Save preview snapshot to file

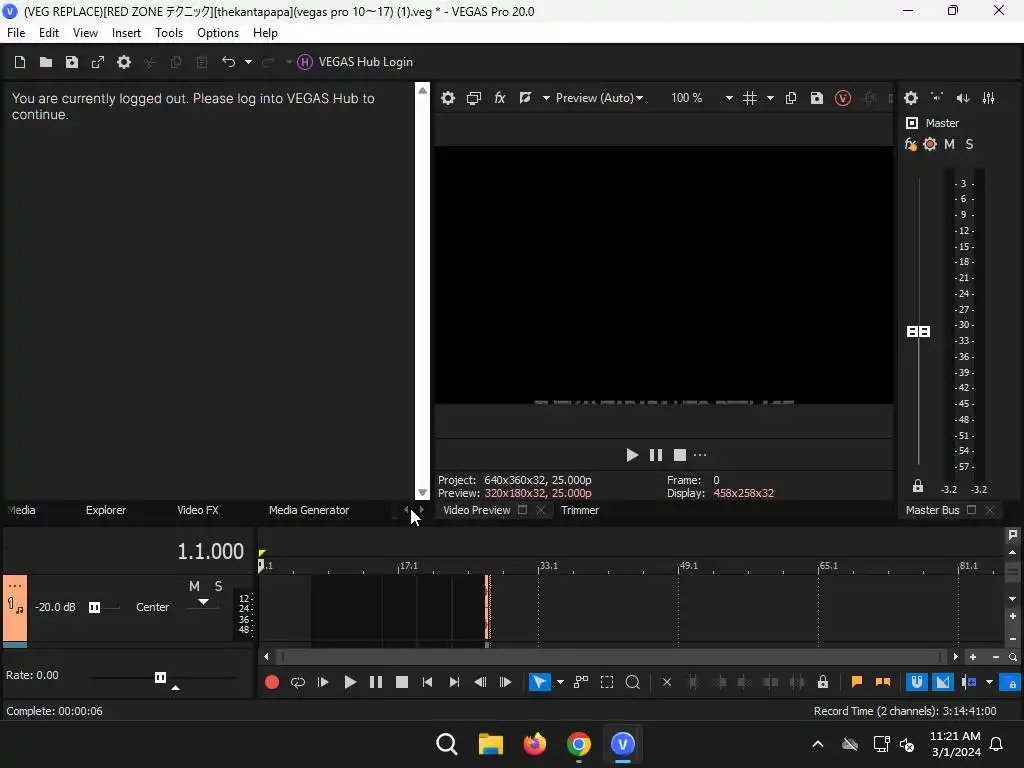coord(817,98)
